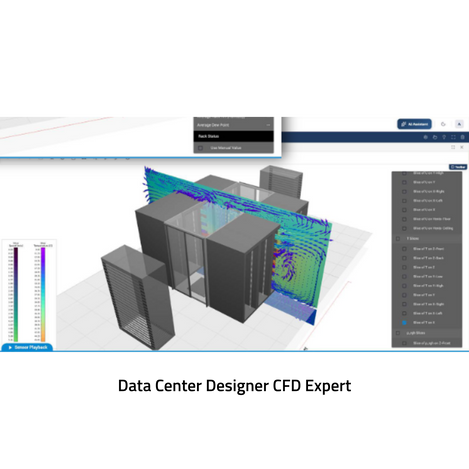The image size is (469, 469).
Task: Enable the Slice of T on Y-Low checkbox
Action: point(404,277)
